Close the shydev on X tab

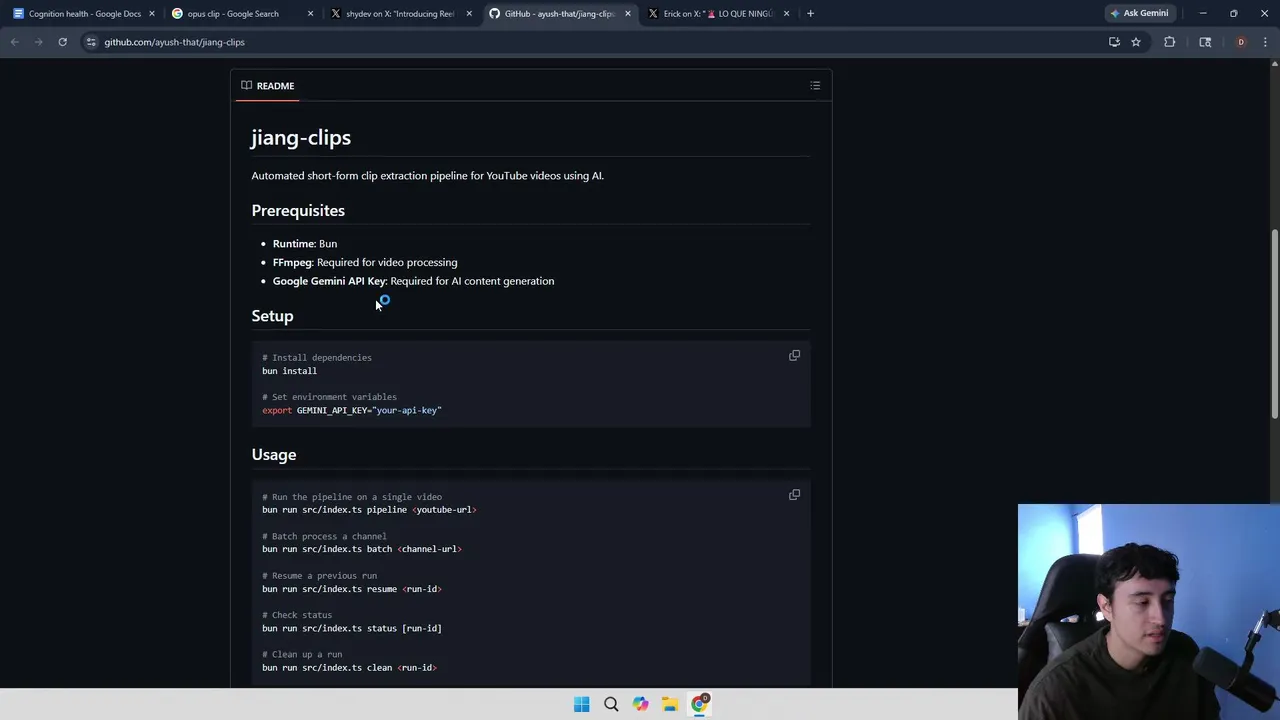[x=469, y=14]
